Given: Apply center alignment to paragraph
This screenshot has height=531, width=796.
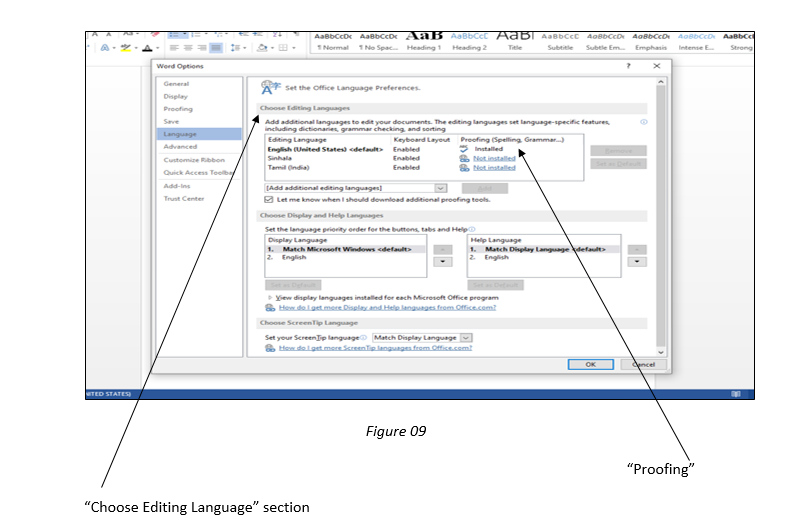Looking at the screenshot, I should tap(188, 48).
